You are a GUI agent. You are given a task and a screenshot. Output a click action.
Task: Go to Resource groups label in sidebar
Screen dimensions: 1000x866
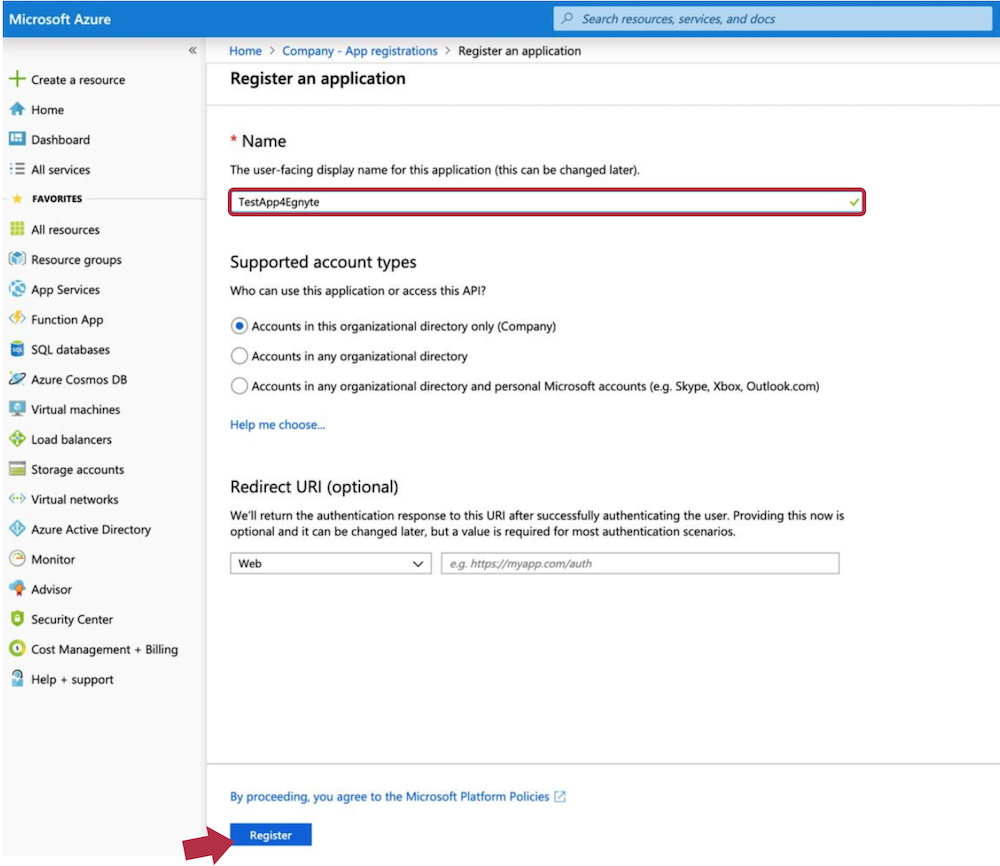point(77,260)
